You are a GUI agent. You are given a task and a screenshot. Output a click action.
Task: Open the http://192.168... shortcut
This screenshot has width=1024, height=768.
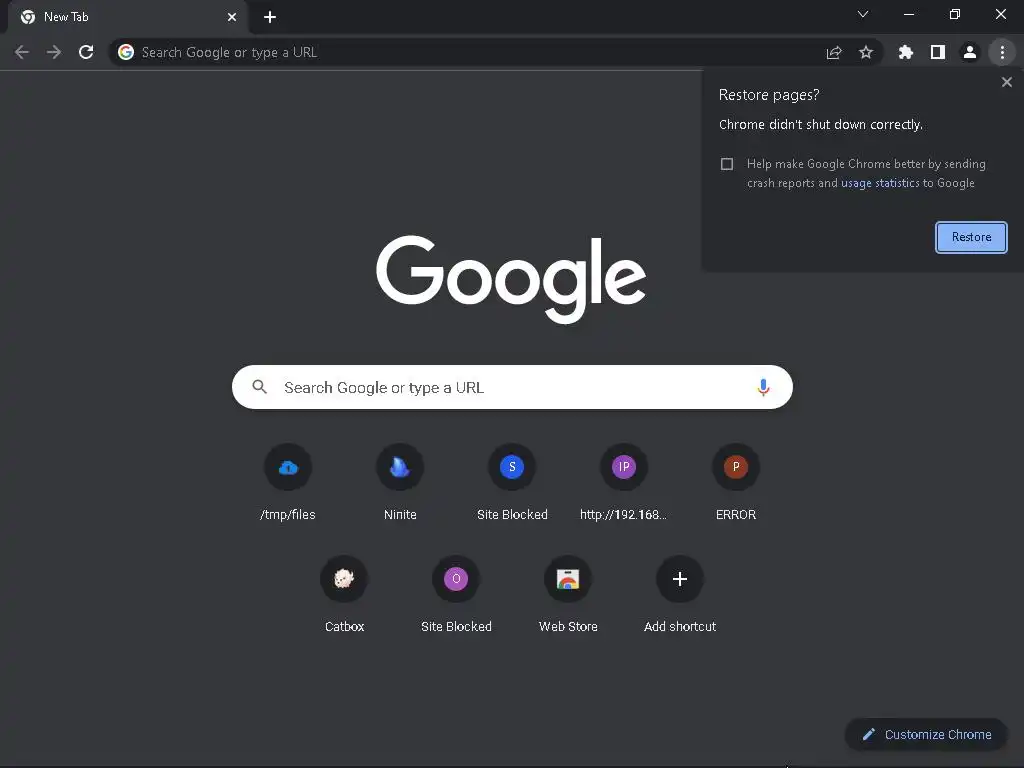coord(624,483)
